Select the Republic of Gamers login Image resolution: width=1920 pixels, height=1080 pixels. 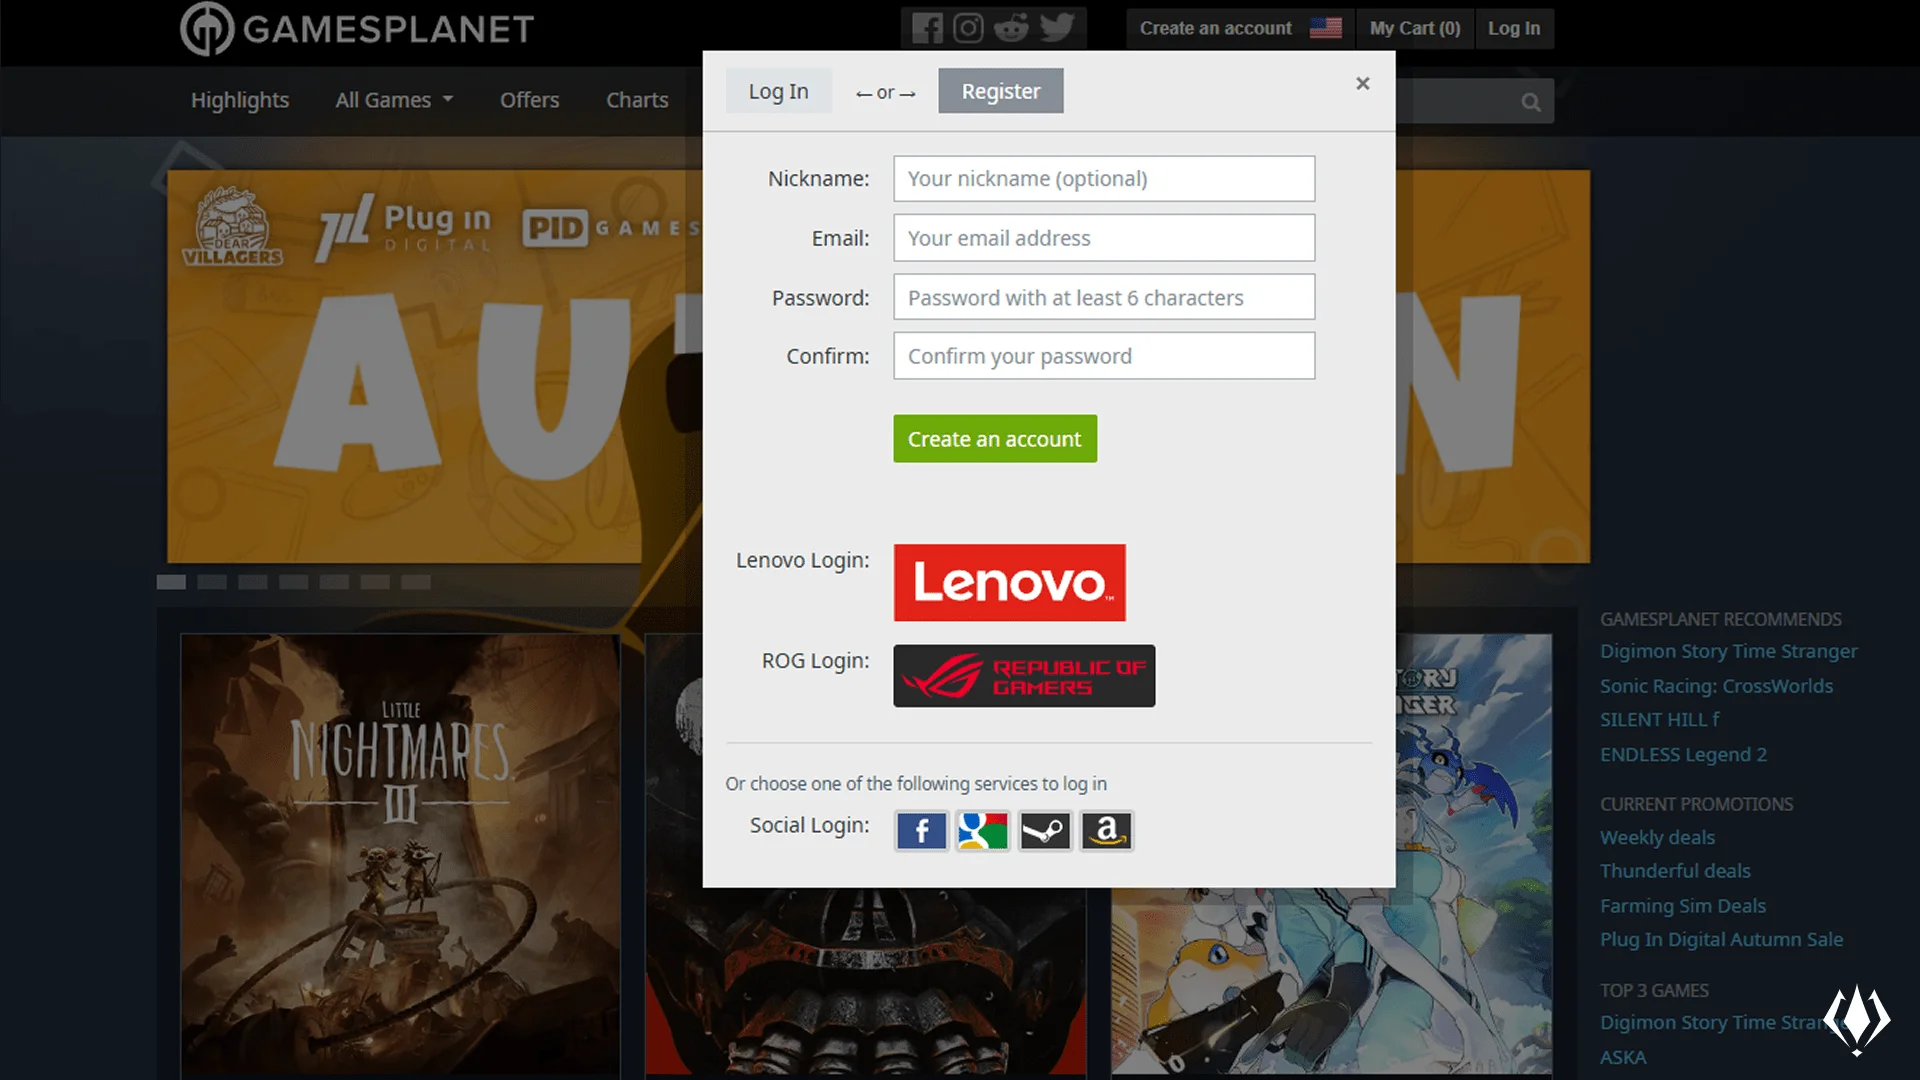point(1024,676)
